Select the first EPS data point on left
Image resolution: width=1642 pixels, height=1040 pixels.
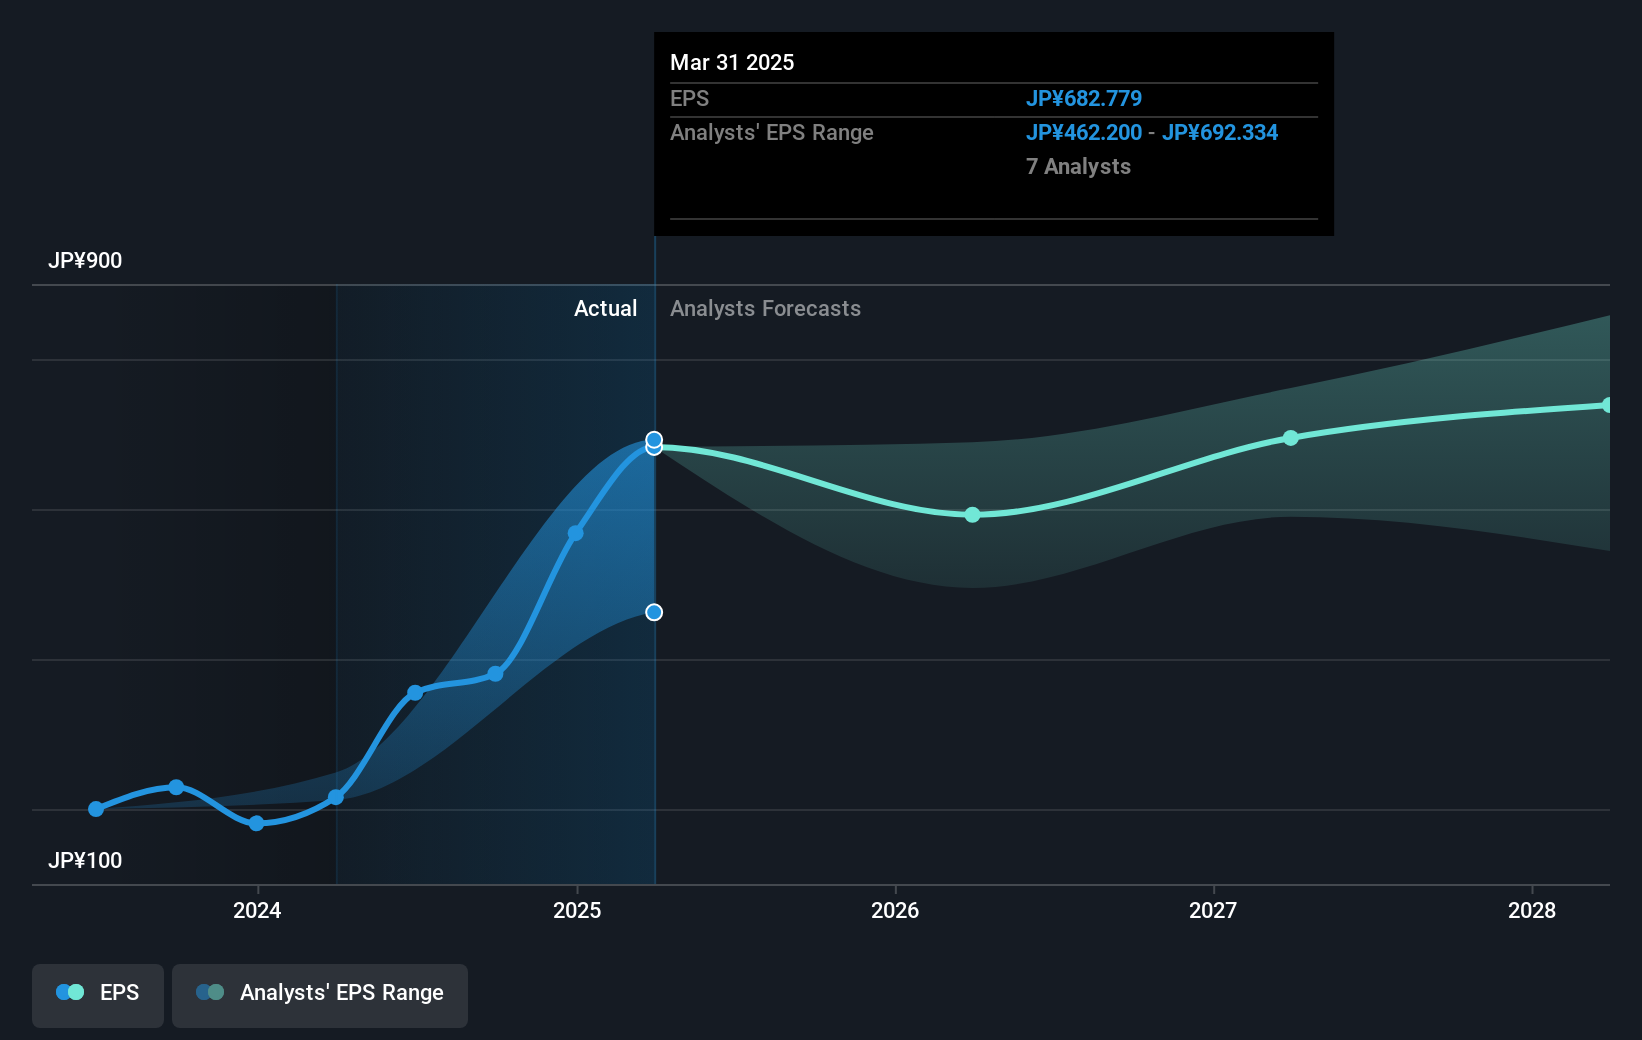pos(96,809)
